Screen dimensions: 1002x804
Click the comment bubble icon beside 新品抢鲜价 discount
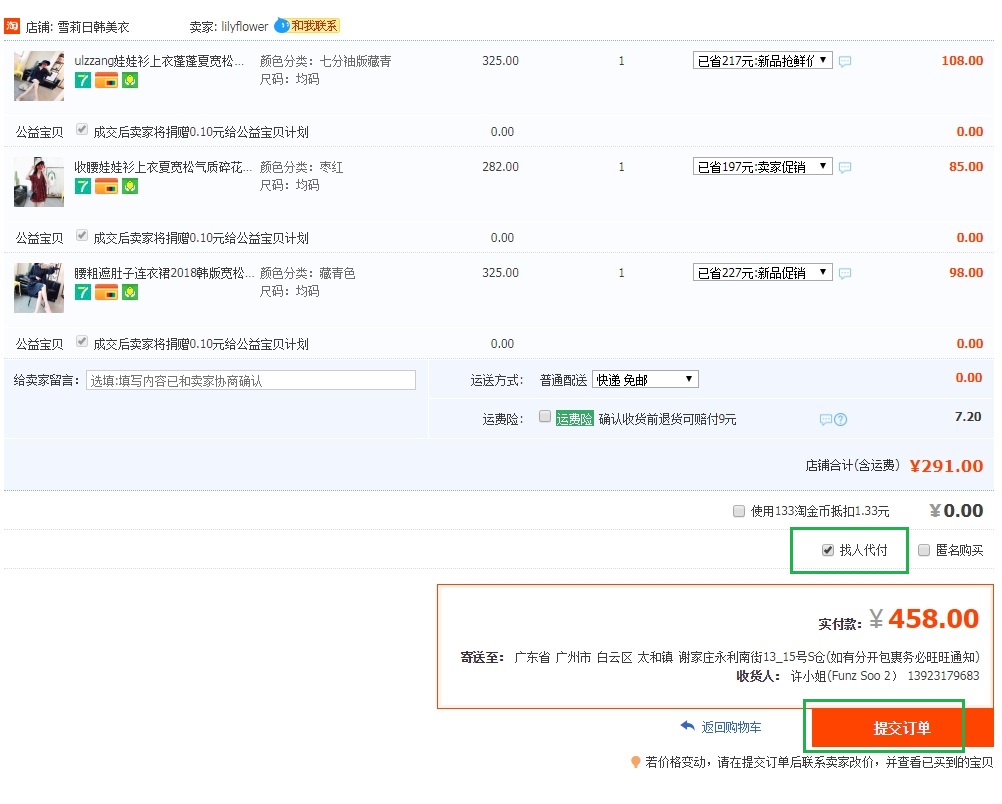pyautogui.click(x=845, y=62)
